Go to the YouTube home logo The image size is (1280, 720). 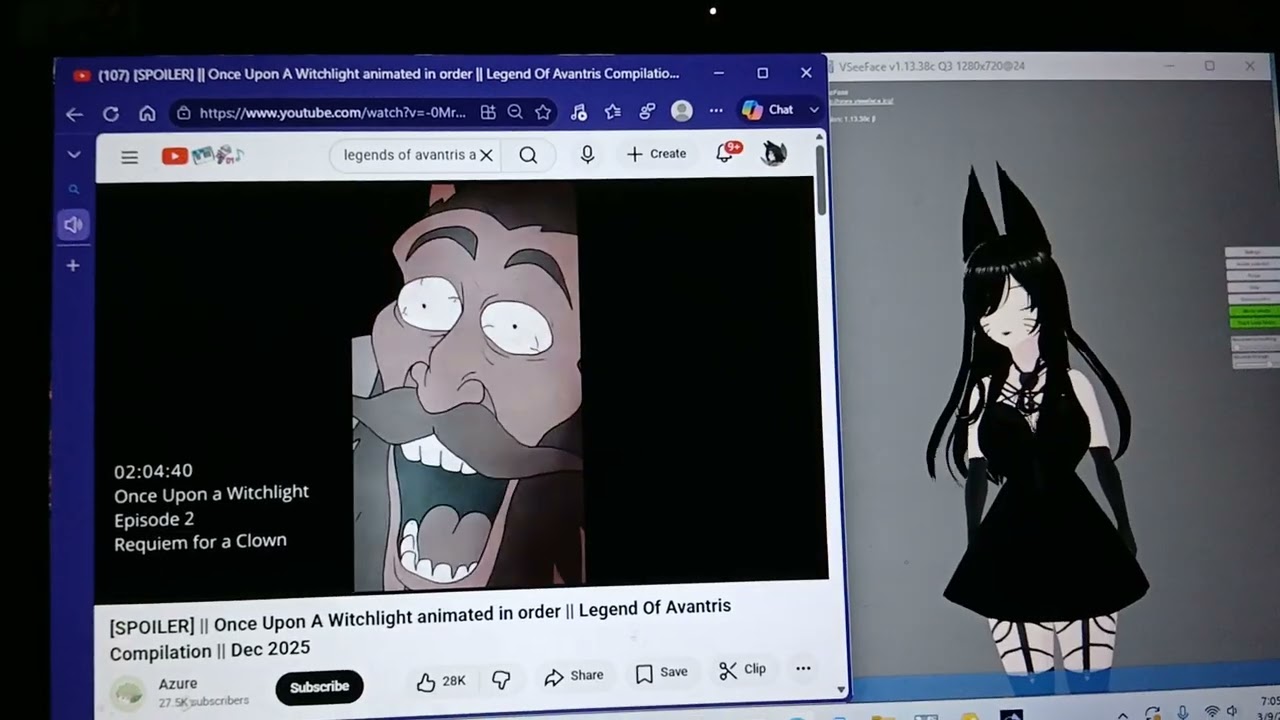pyautogui.click(x=203, y=155)
